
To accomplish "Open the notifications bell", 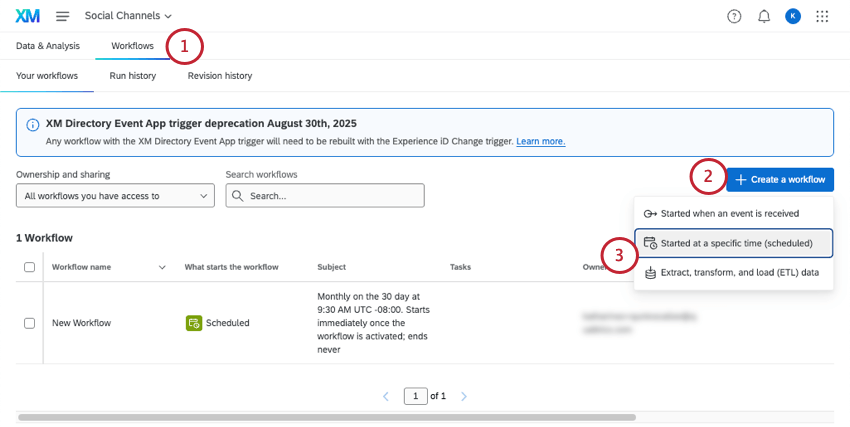I will (x=764, y=16).
